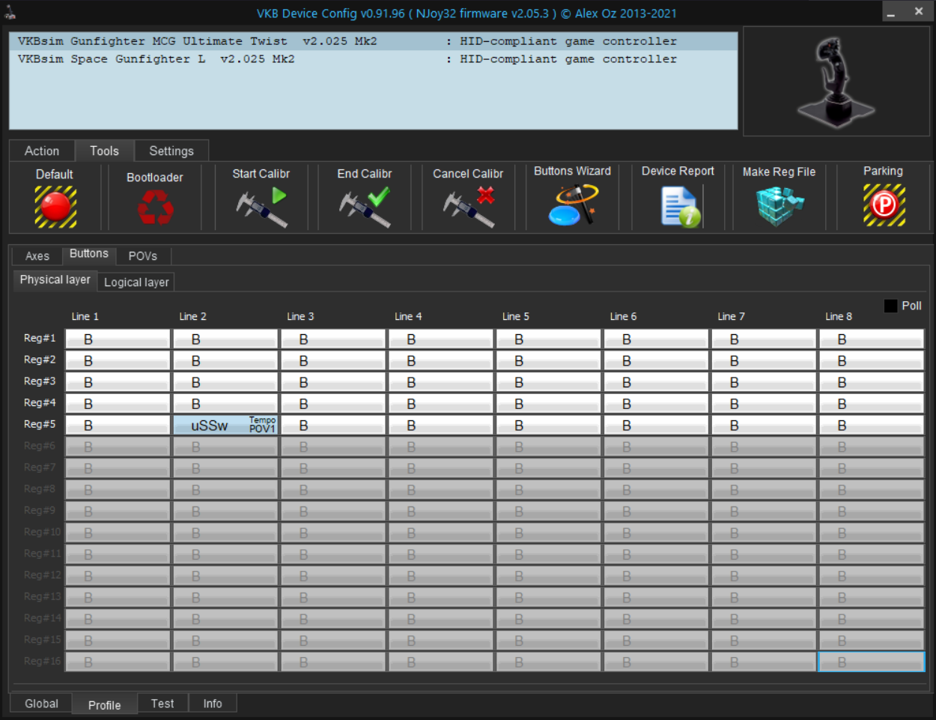Open the Settings tab

171,151
